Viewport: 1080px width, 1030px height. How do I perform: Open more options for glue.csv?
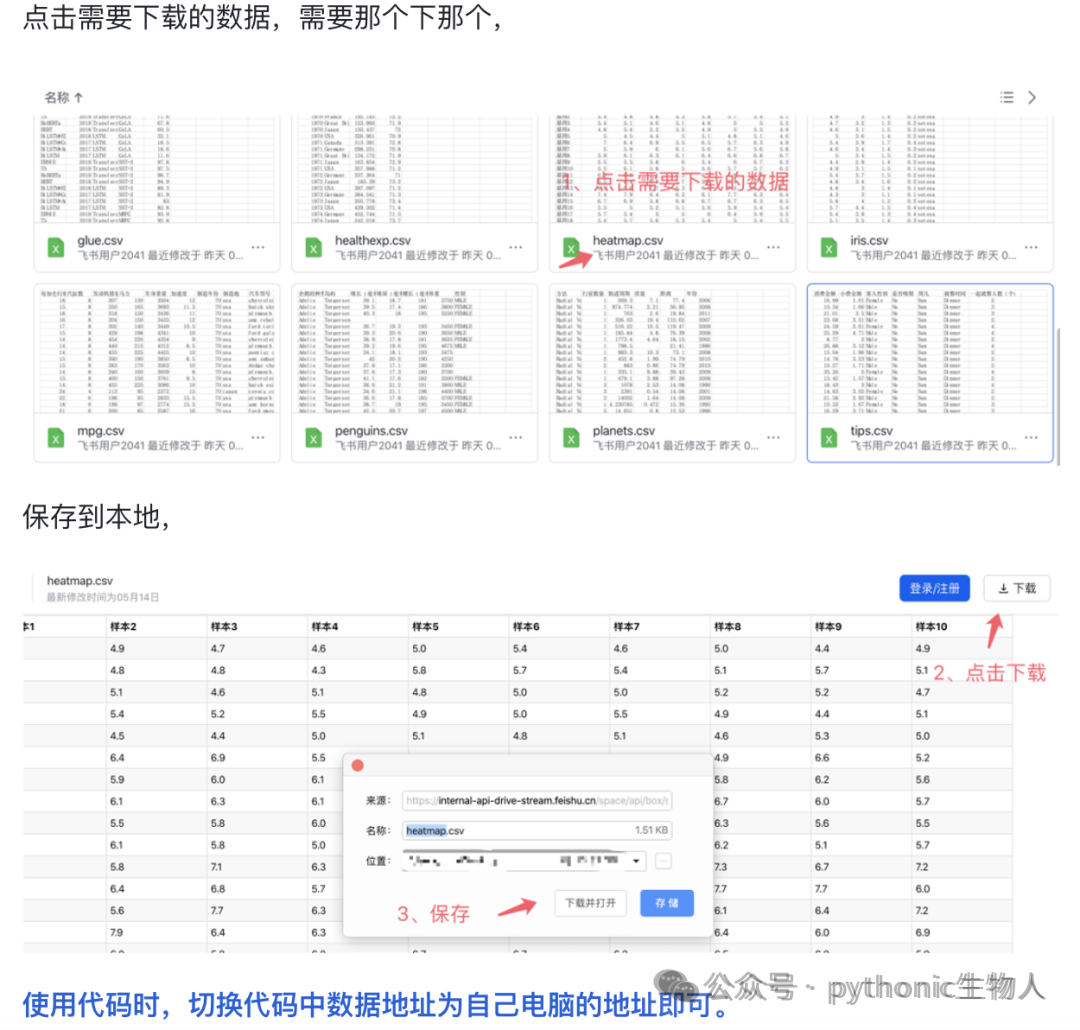(258, 247)
